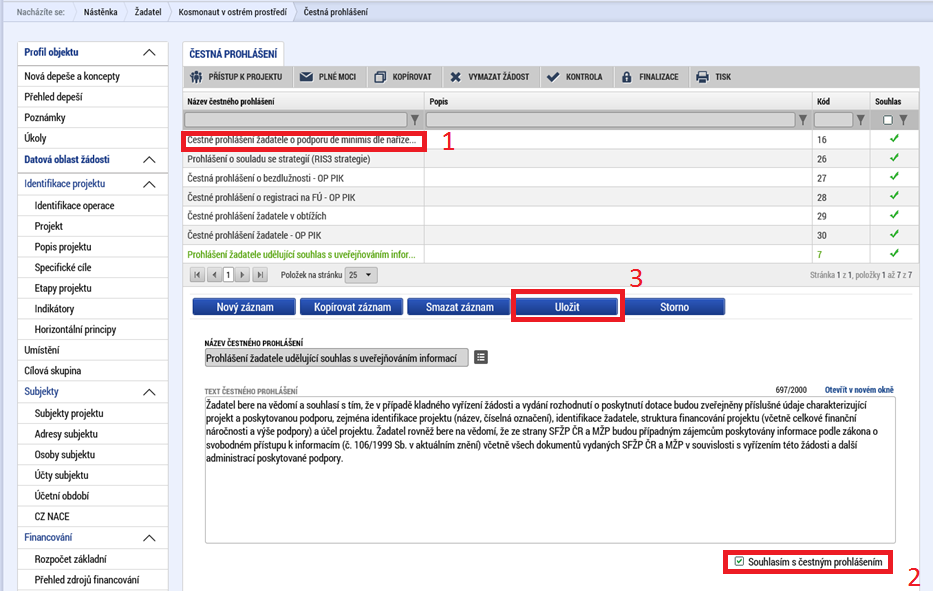Click the Uložit button
Screen dimensions: 935x599
click(567, 307)
